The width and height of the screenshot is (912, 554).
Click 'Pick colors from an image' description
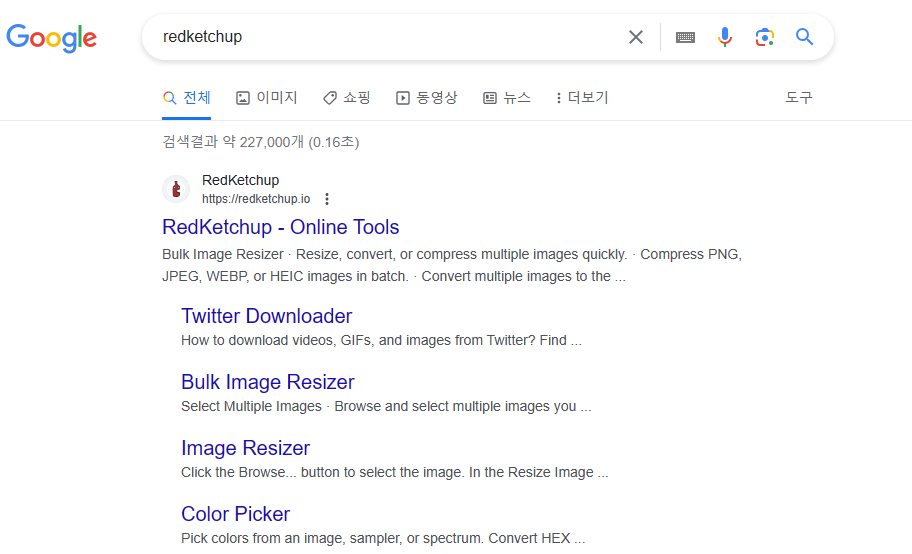point(383,538)
